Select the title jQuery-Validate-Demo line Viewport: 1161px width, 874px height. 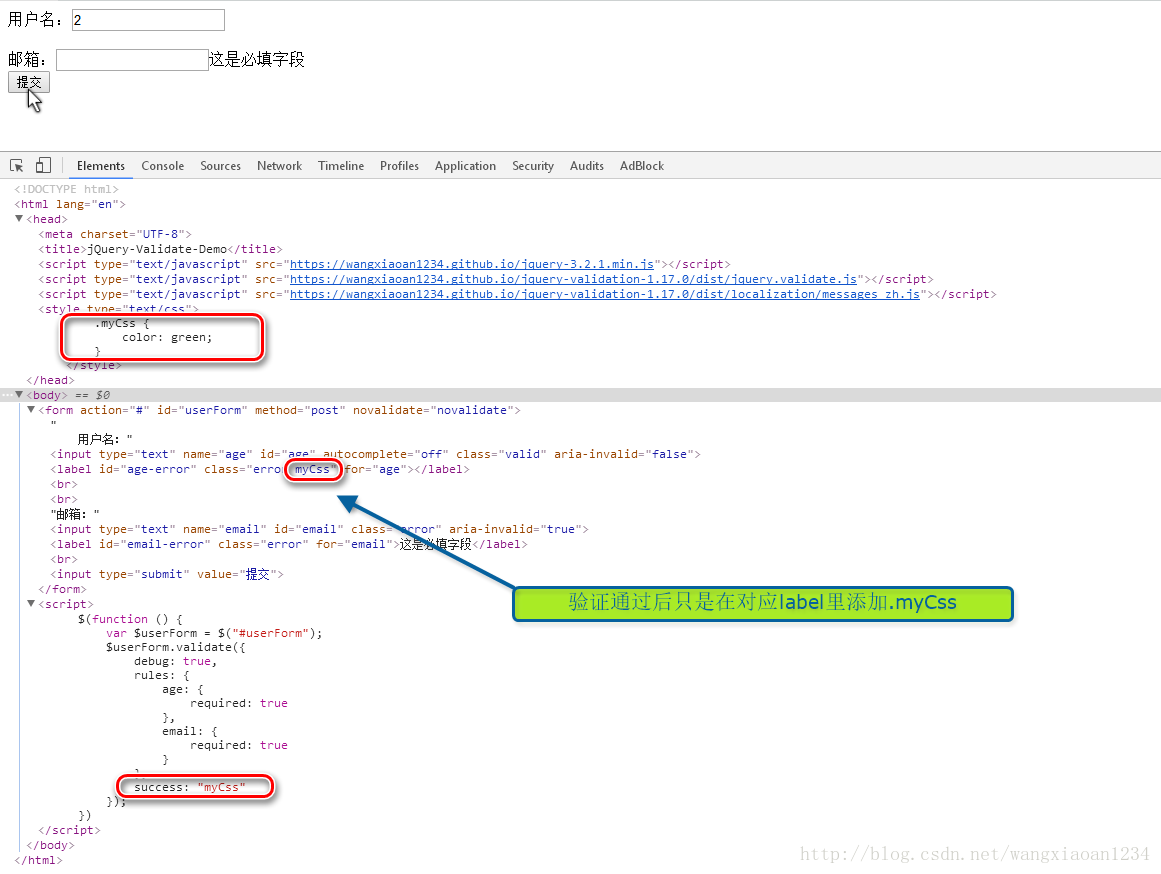click(160, 249)
